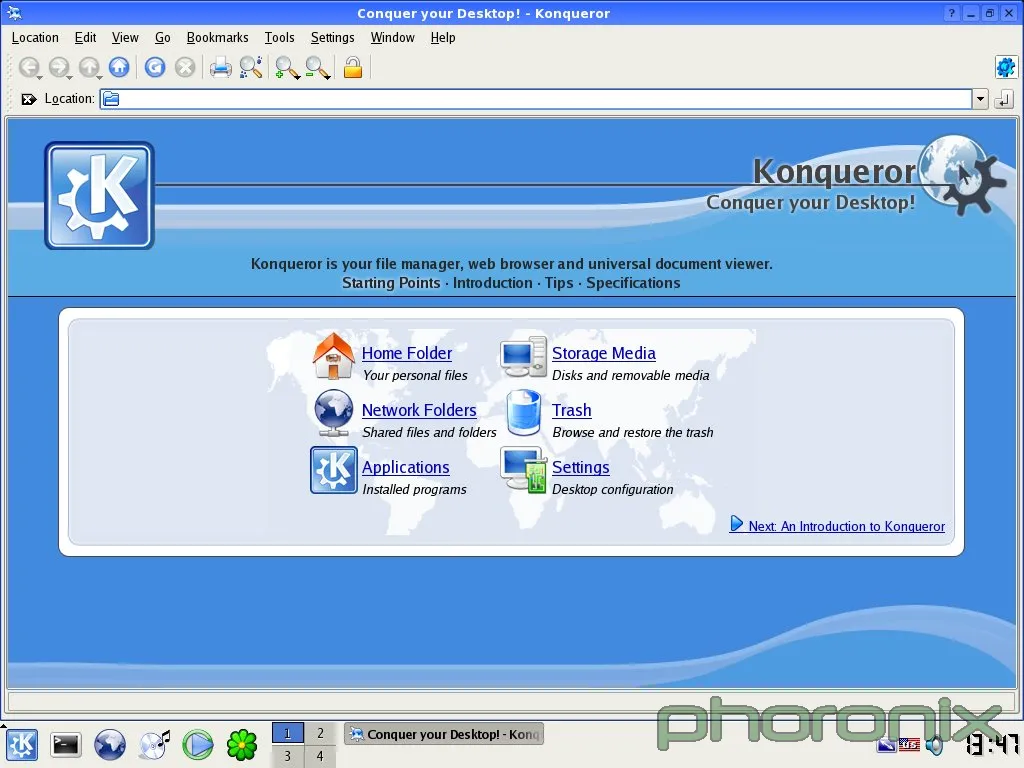Click the Up arrow toolbar icon
Viewport: 1024px width, 768px height.
89,67
